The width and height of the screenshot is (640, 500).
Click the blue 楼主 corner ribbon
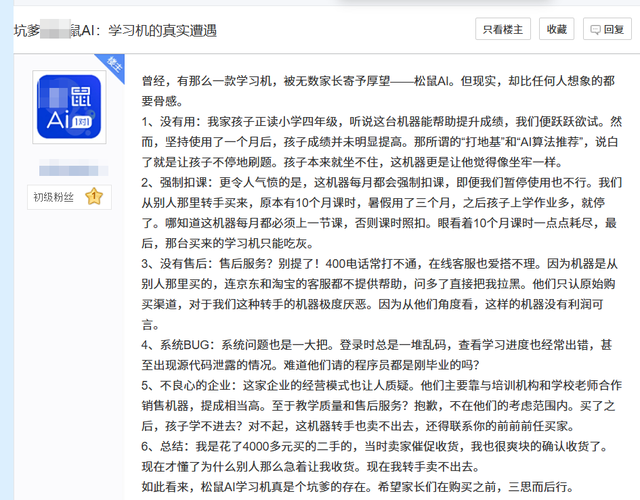pyautogui.click(x=113, y=65)
